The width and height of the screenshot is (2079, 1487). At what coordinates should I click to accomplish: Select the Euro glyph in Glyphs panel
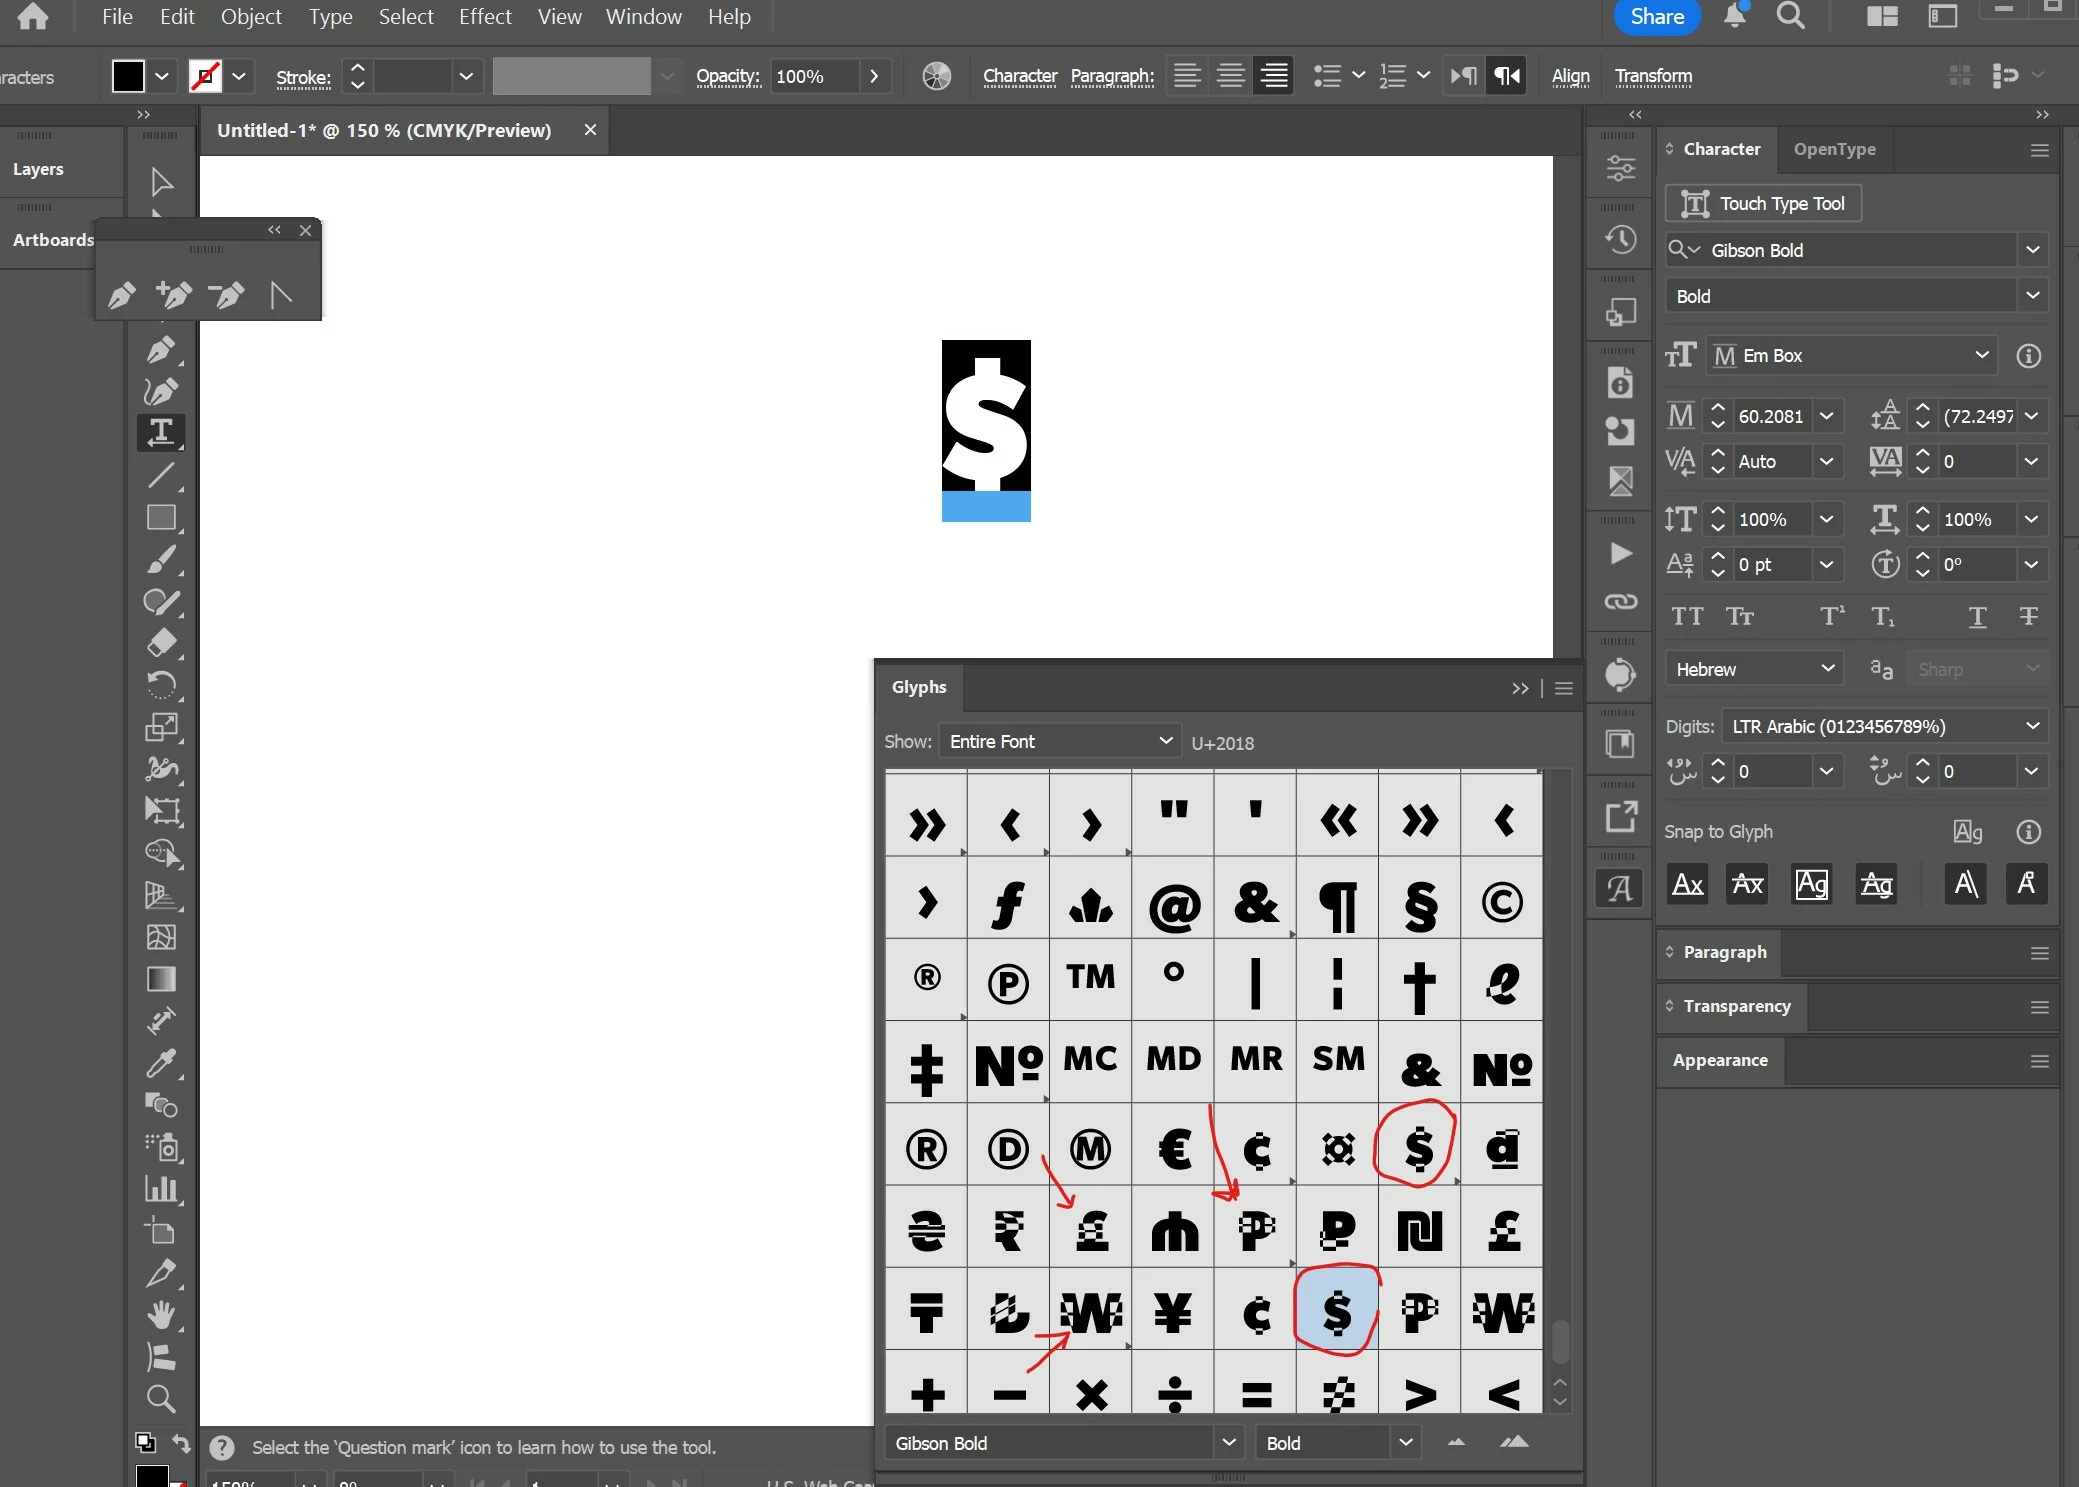click(x=1174, y=1148)
